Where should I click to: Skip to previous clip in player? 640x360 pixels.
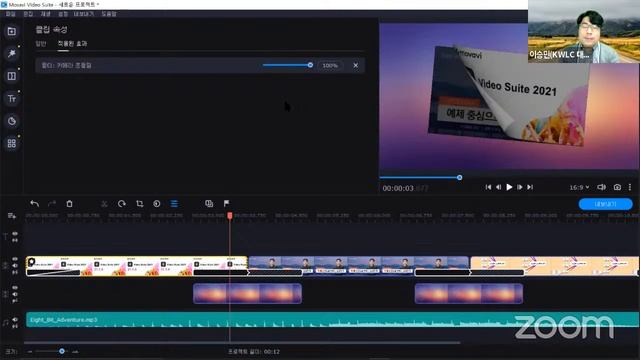(488, 187)
